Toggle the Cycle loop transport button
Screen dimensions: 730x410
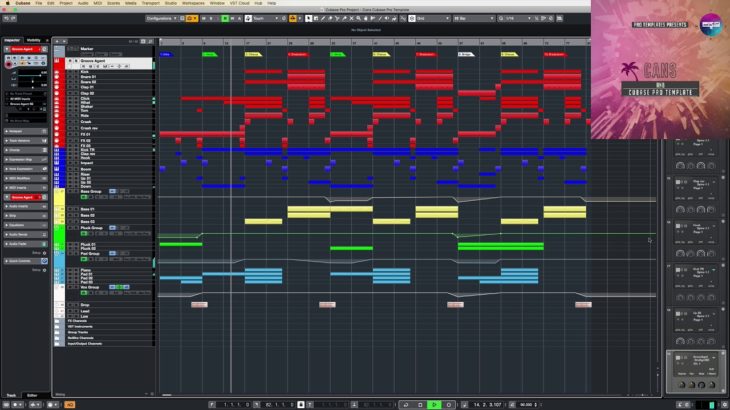pos(406,404)
